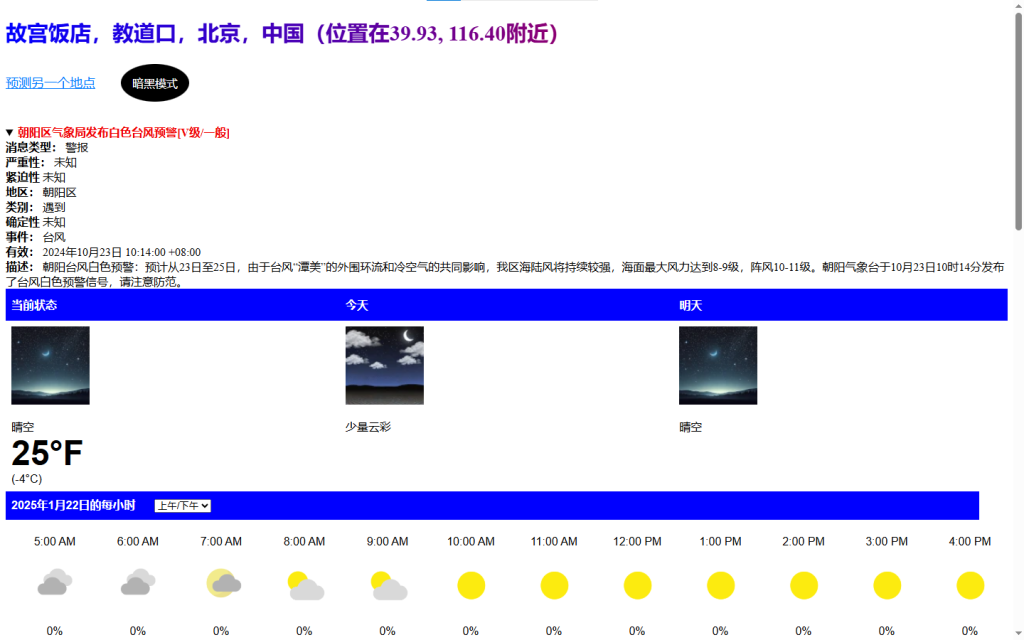Click the (-4°C) Celsius value

coord(27,479)
